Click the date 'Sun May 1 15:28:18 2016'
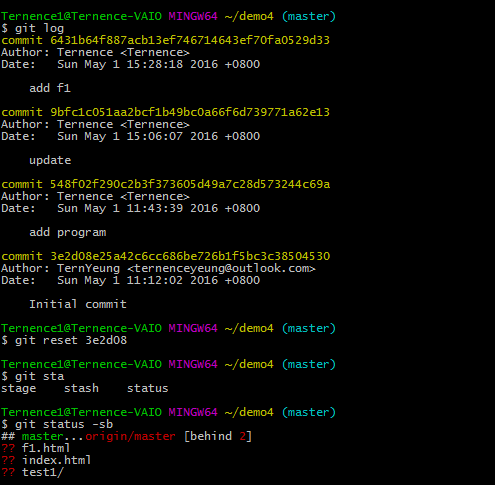495x485 pixels. click(x=137, y=64)
